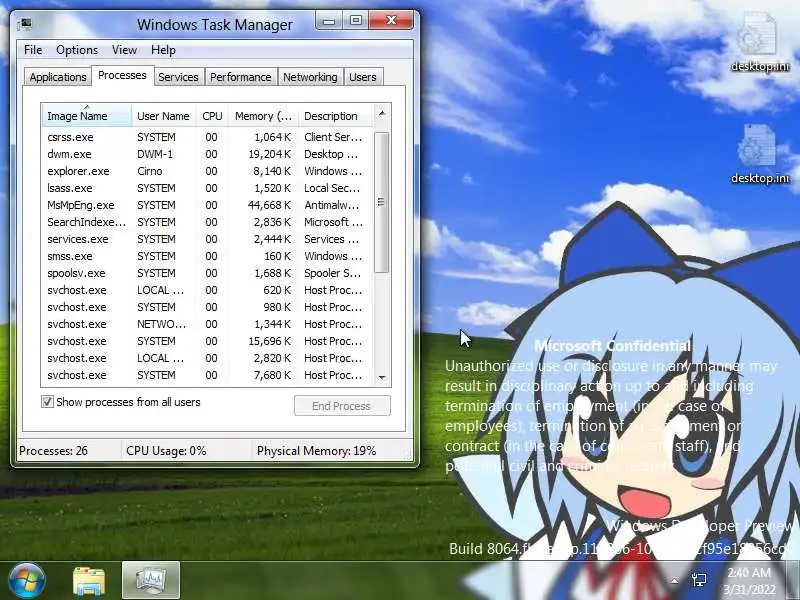This screenshot has height=600, width=800.
Task: Select svchost.exe using 620 K memory
Action: coord(207,290)
